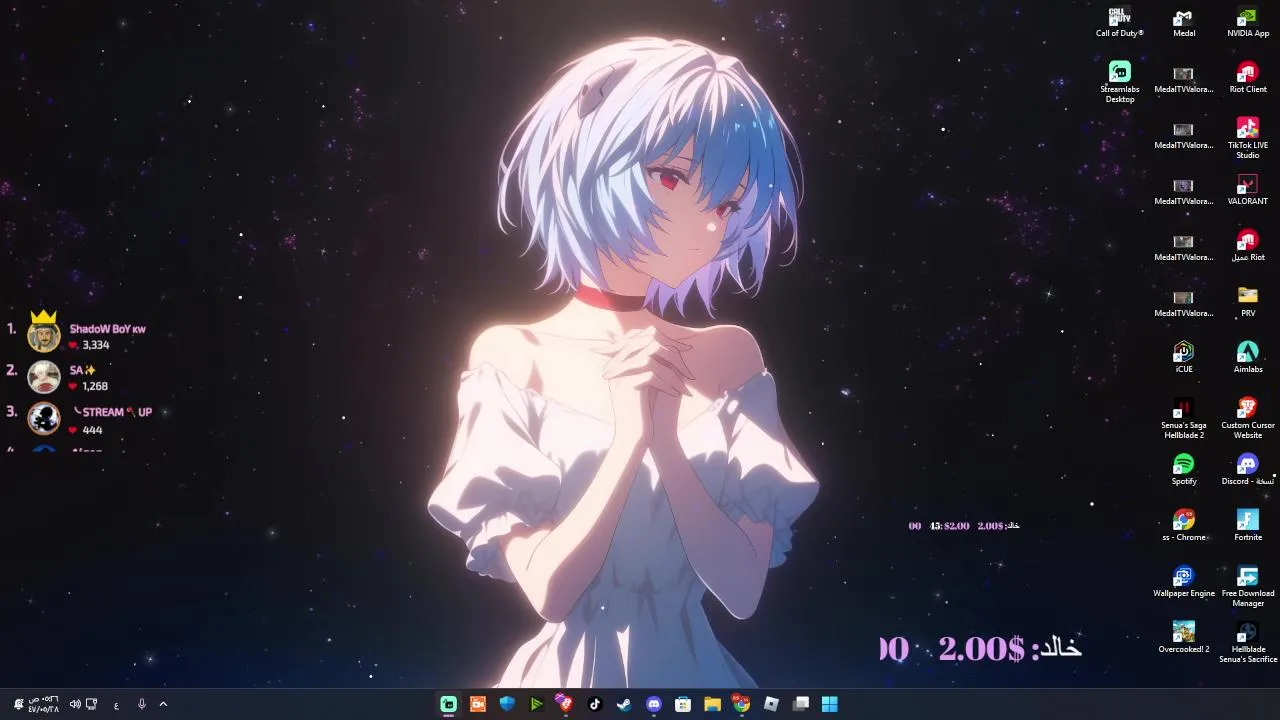Select the ss - Chrome desktop shortcut

[x=1184, y=527]
